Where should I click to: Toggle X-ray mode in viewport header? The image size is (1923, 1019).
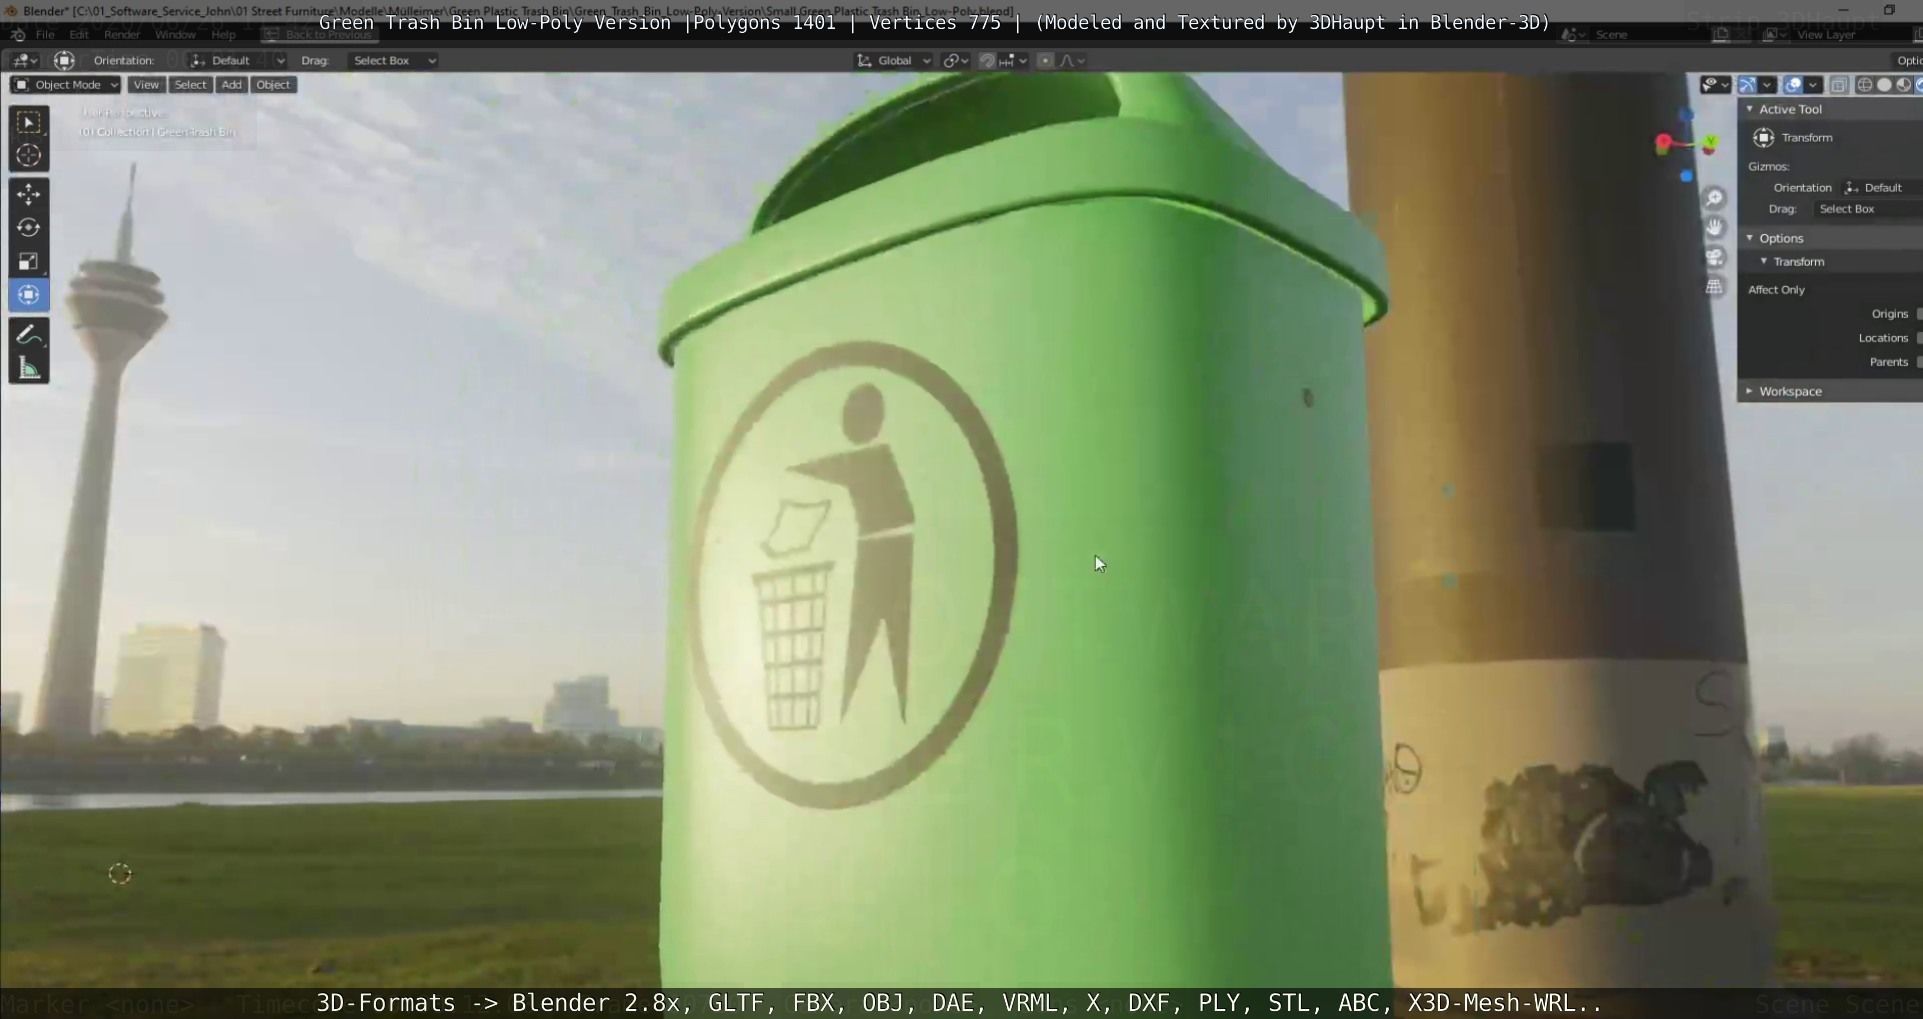[x=1839, y=85]
